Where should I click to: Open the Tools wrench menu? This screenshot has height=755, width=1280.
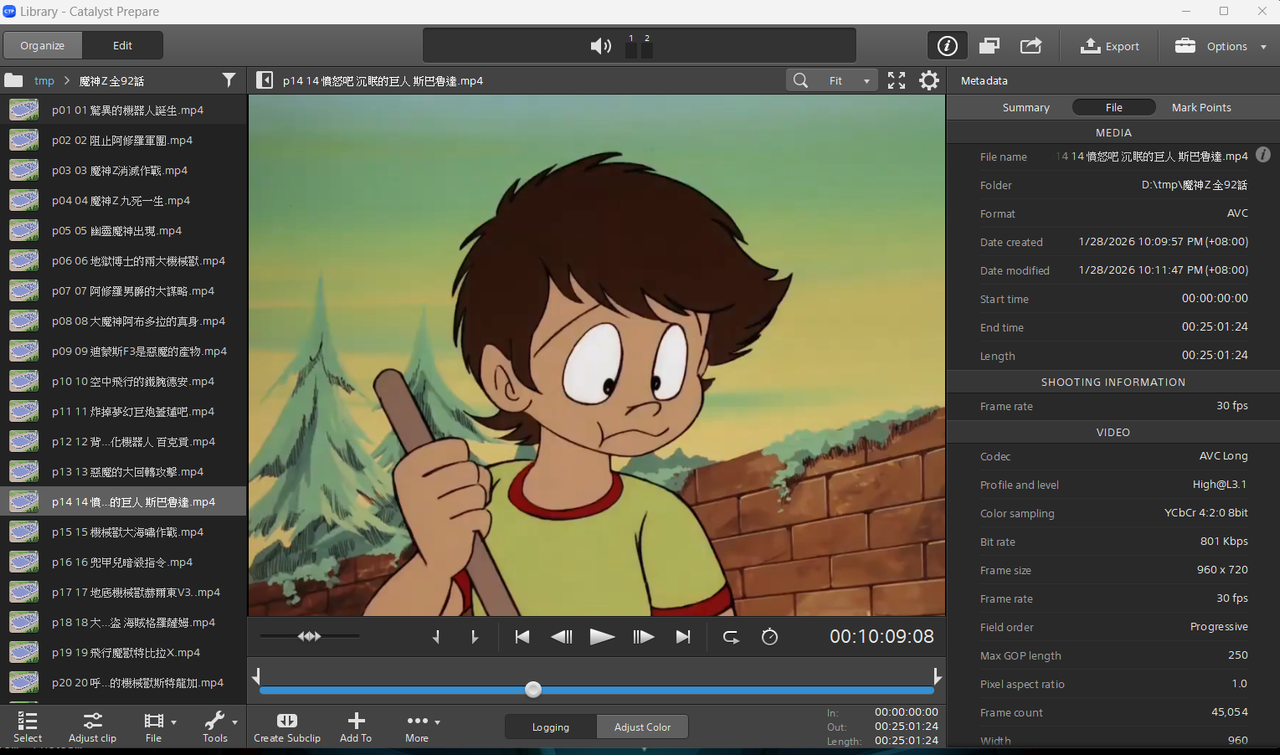click(x=219, y=726)
